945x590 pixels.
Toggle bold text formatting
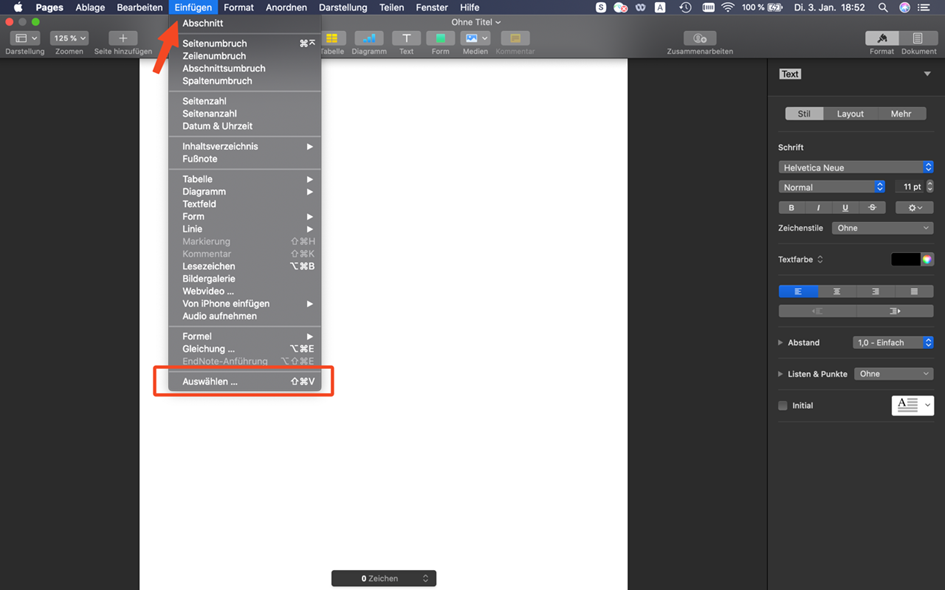click(791, 207)
